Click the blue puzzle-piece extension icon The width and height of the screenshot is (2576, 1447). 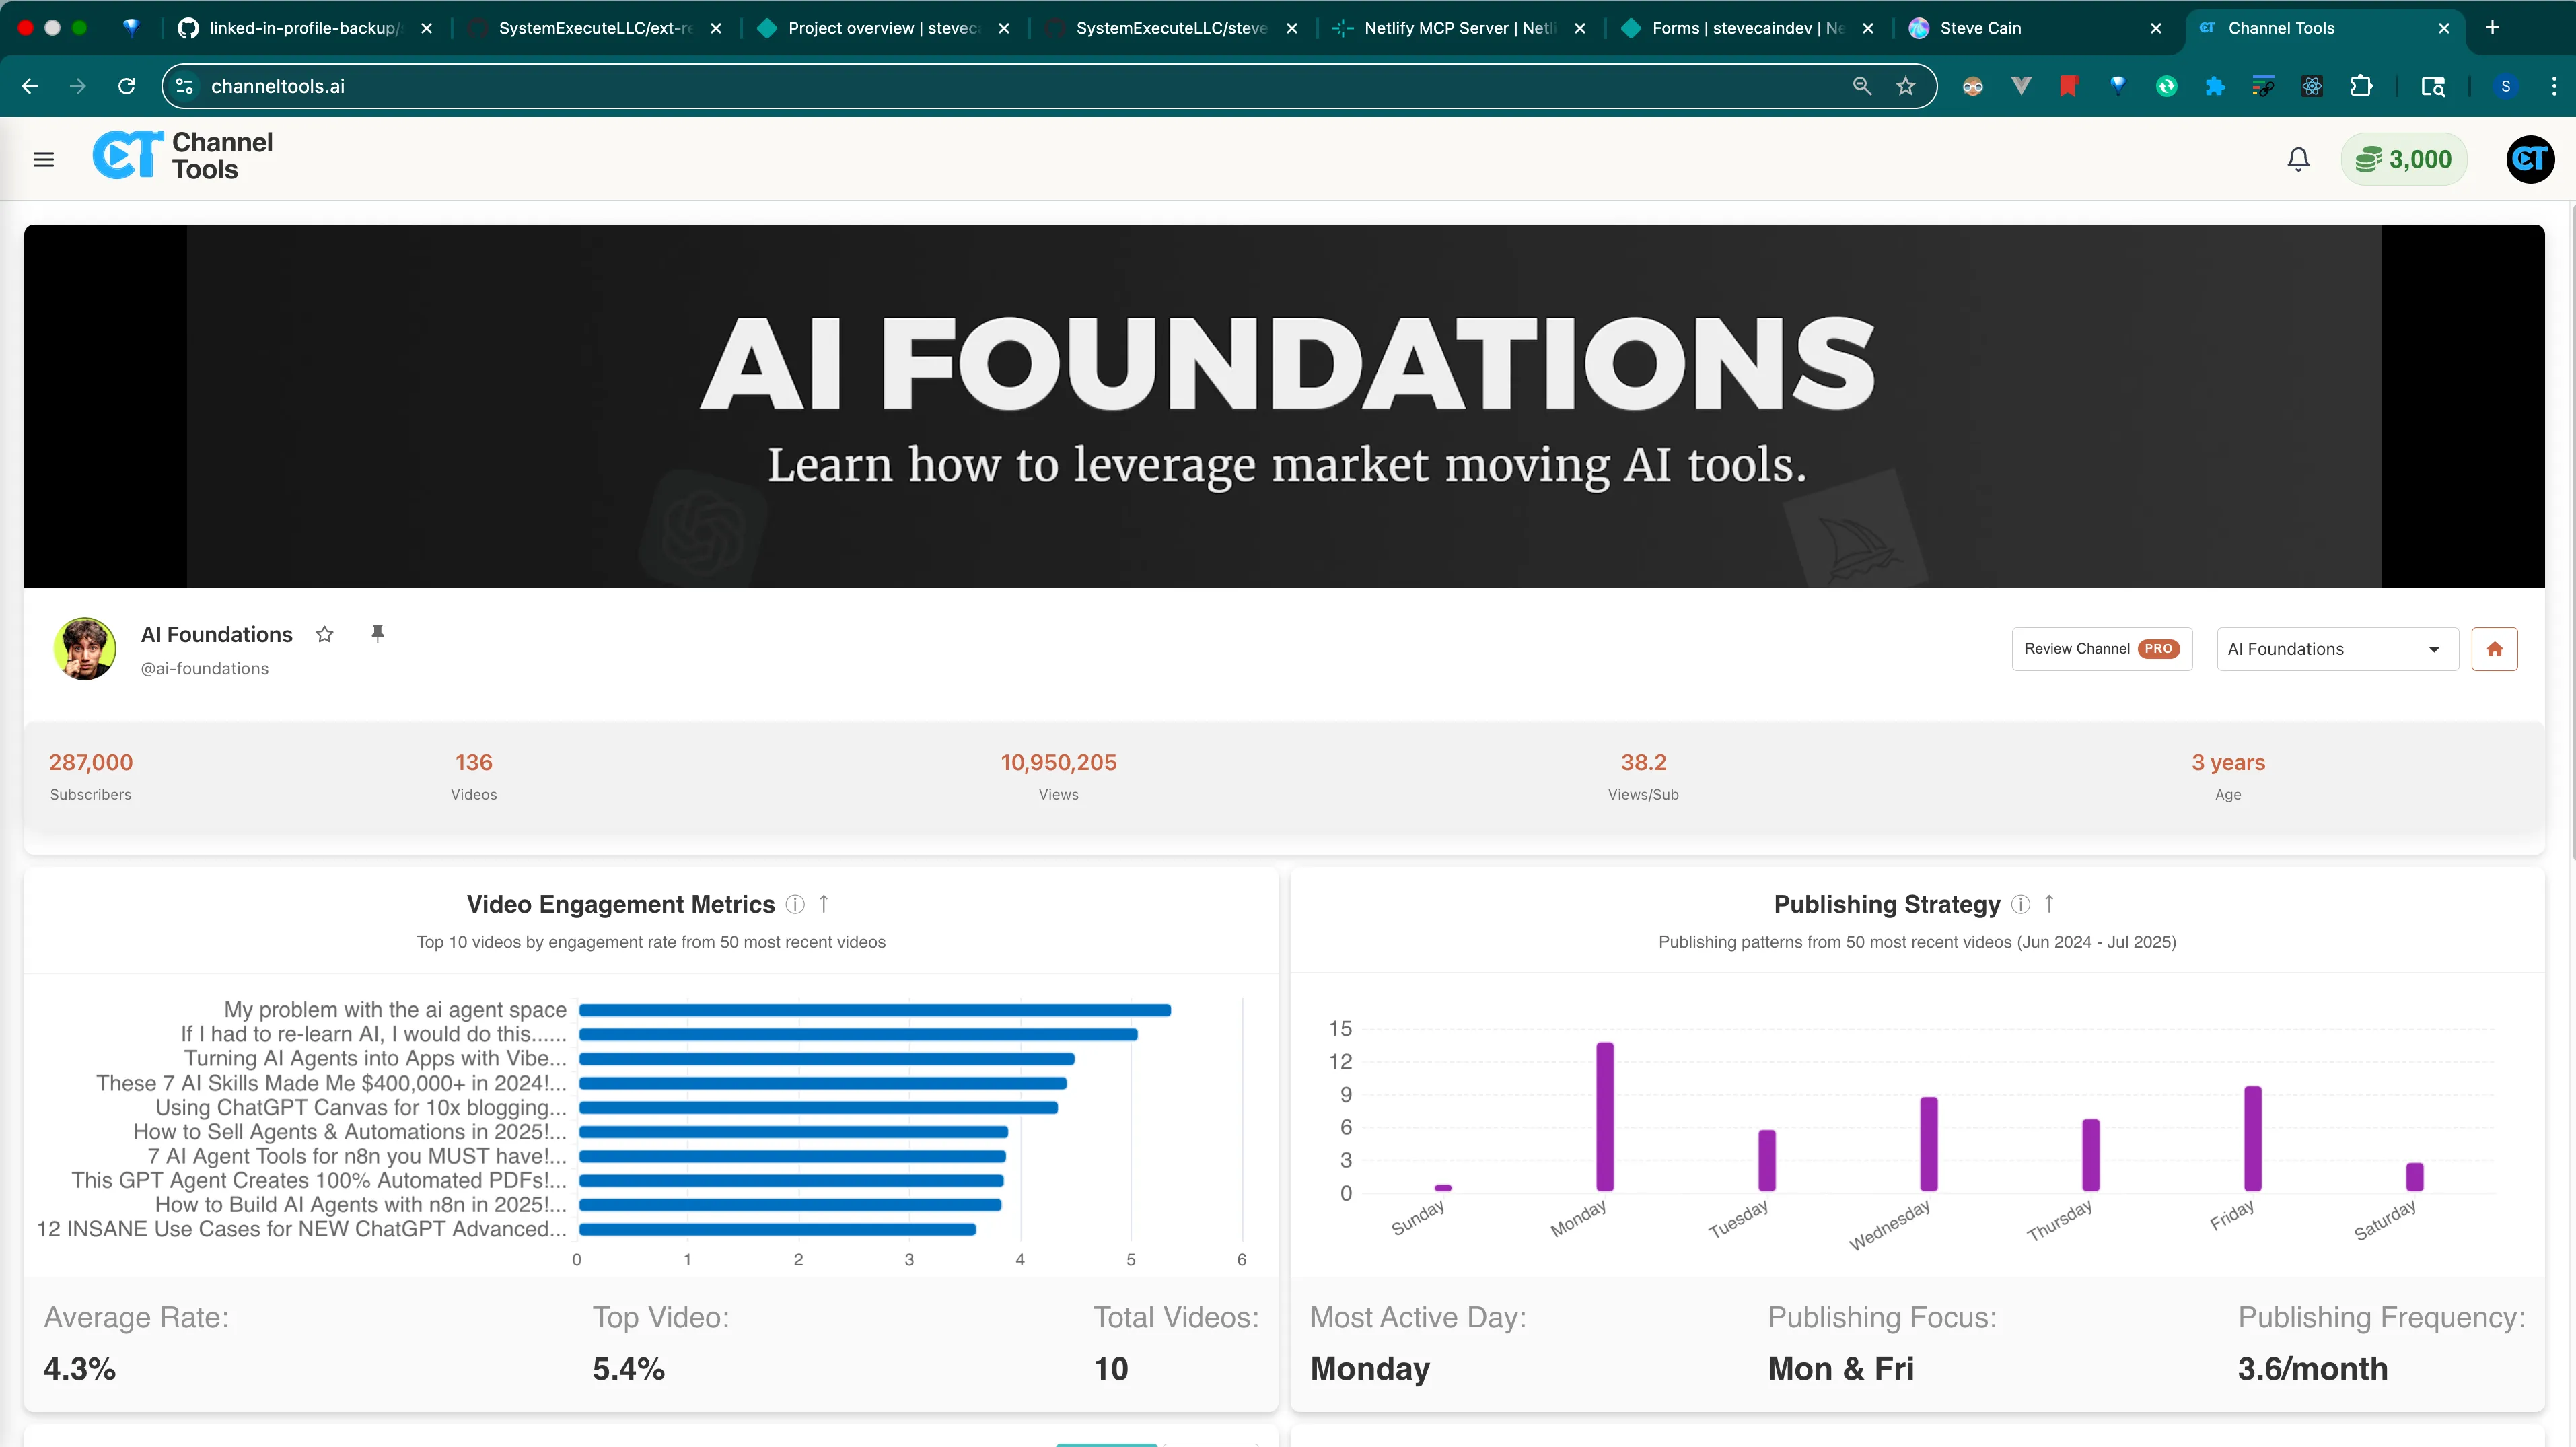2215,86
